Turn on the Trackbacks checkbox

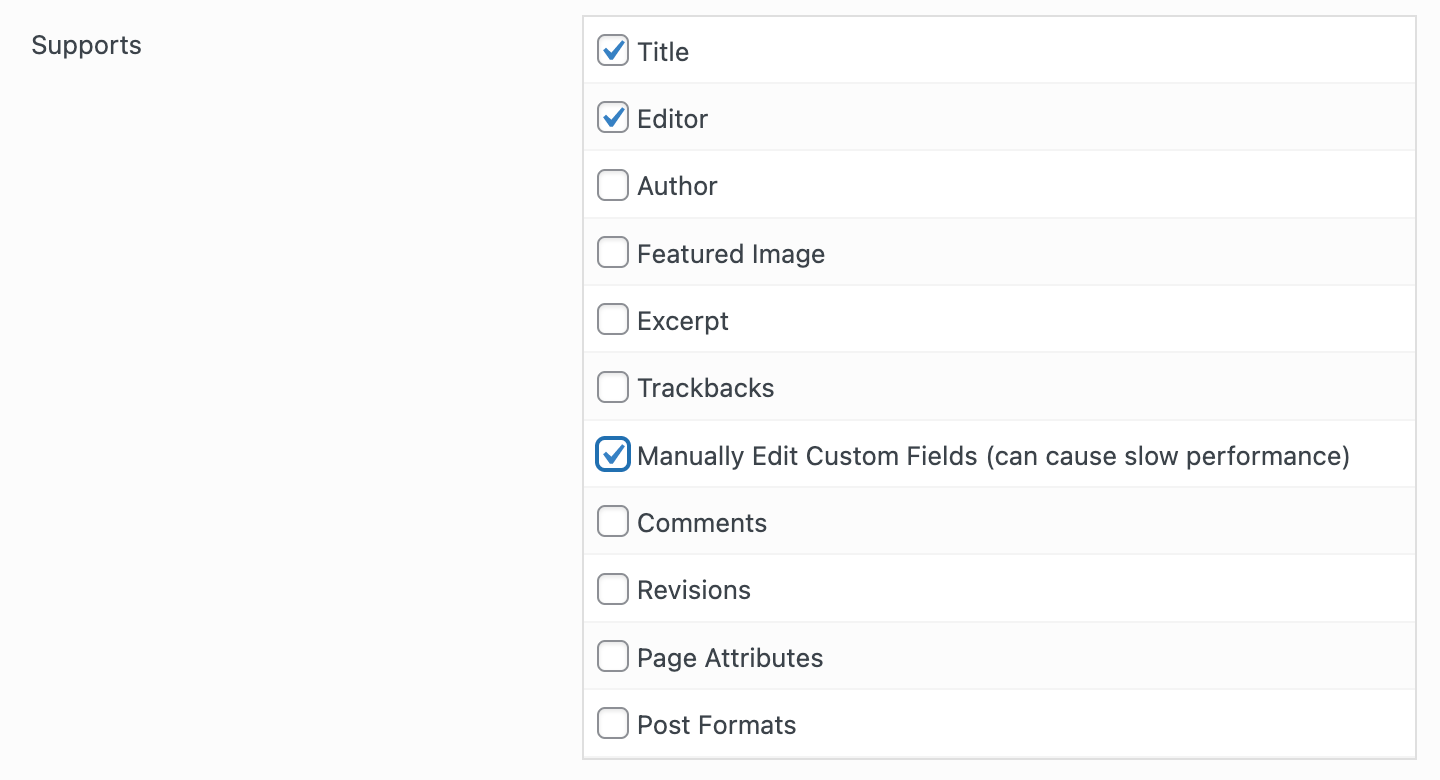click(613, 388)
